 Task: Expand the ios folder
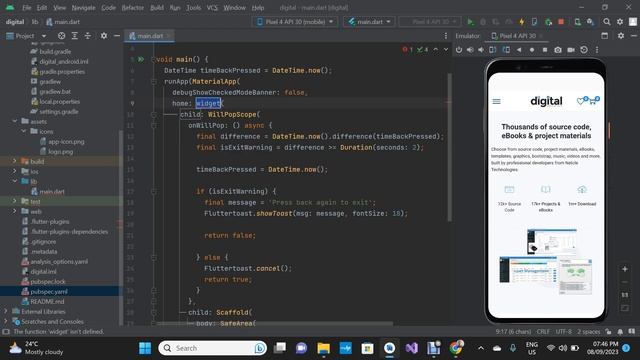coord(15,171)
